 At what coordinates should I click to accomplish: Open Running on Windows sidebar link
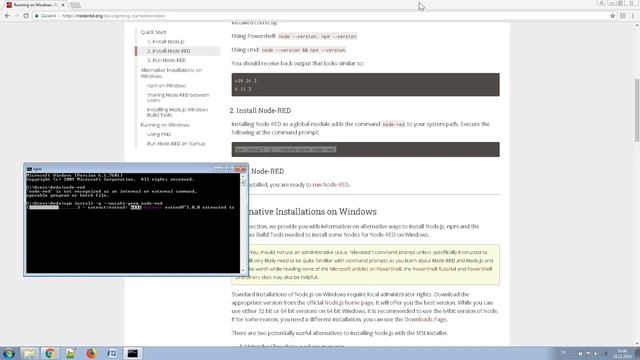tap(165, 124)
